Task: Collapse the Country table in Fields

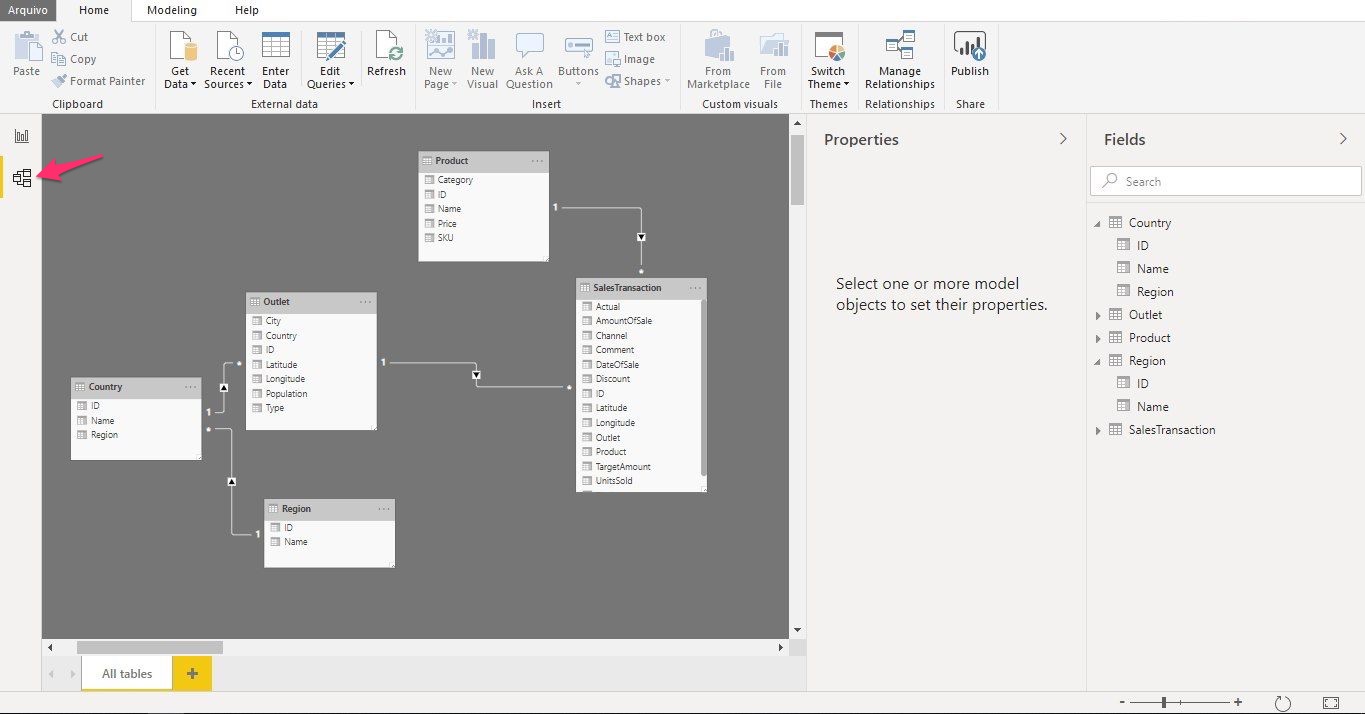Action: [x=1098, y=223]
